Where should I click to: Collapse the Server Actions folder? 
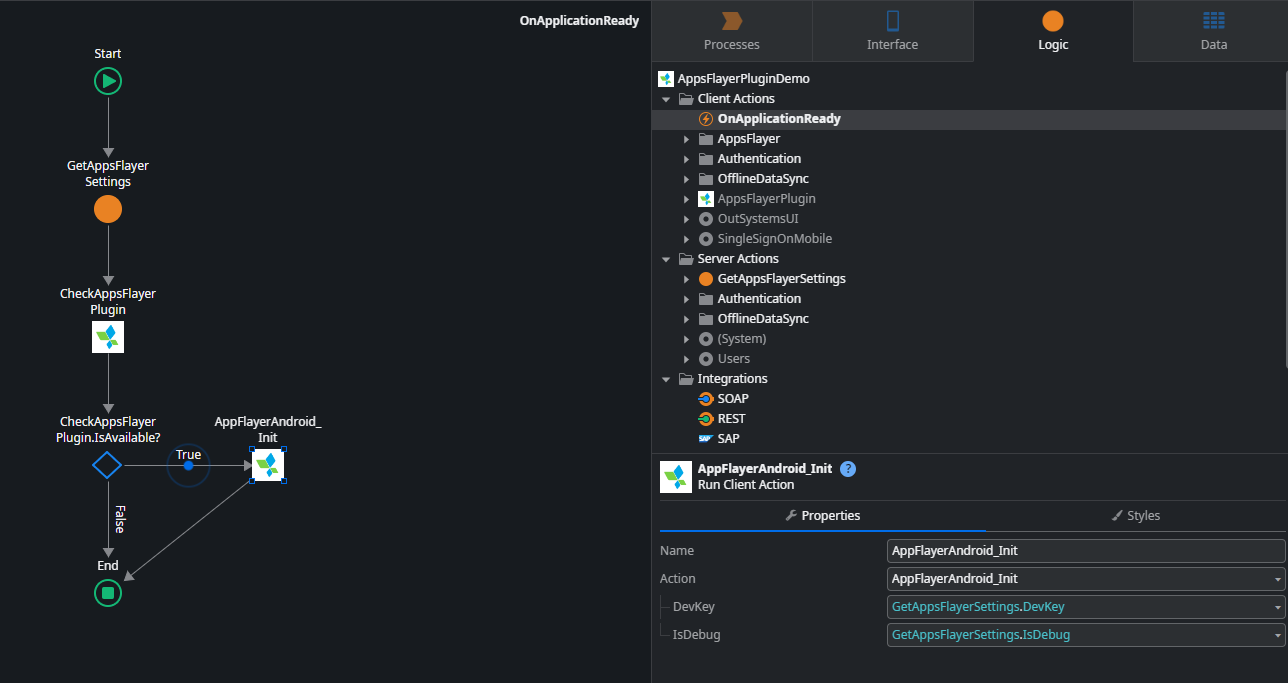tap(666, 259)
